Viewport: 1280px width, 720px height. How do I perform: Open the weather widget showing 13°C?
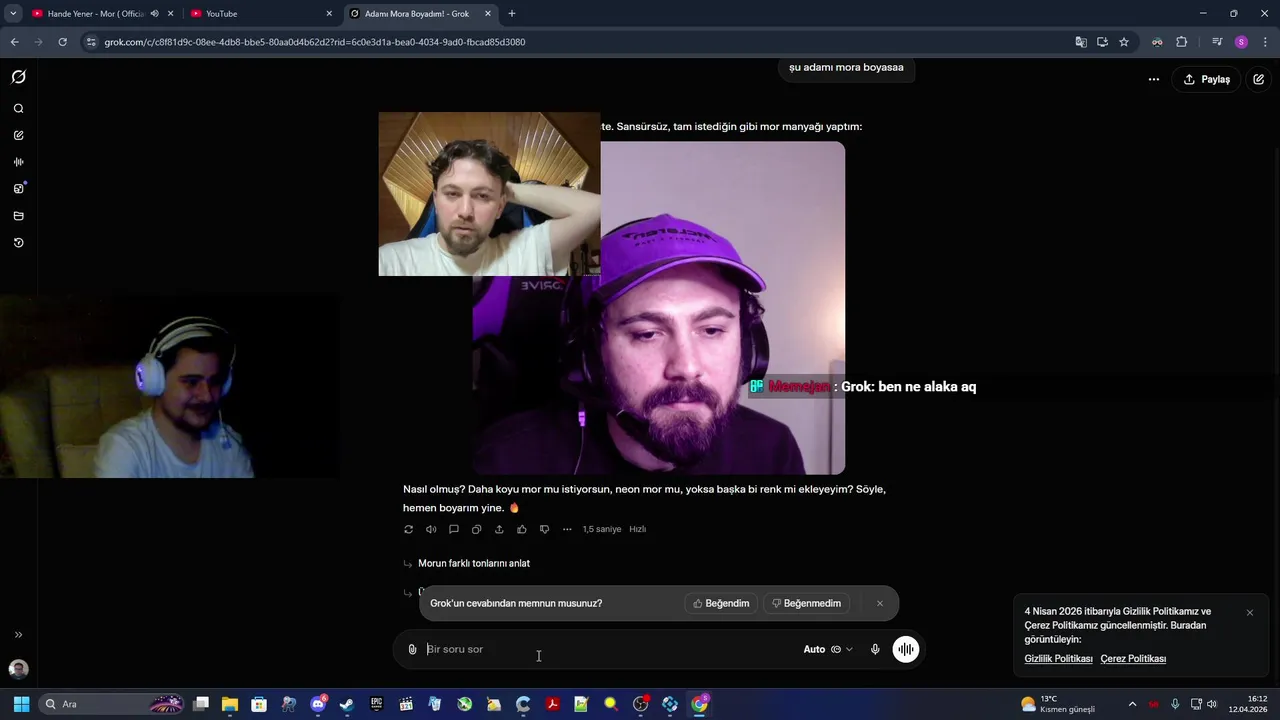[x=1058, y=704]
